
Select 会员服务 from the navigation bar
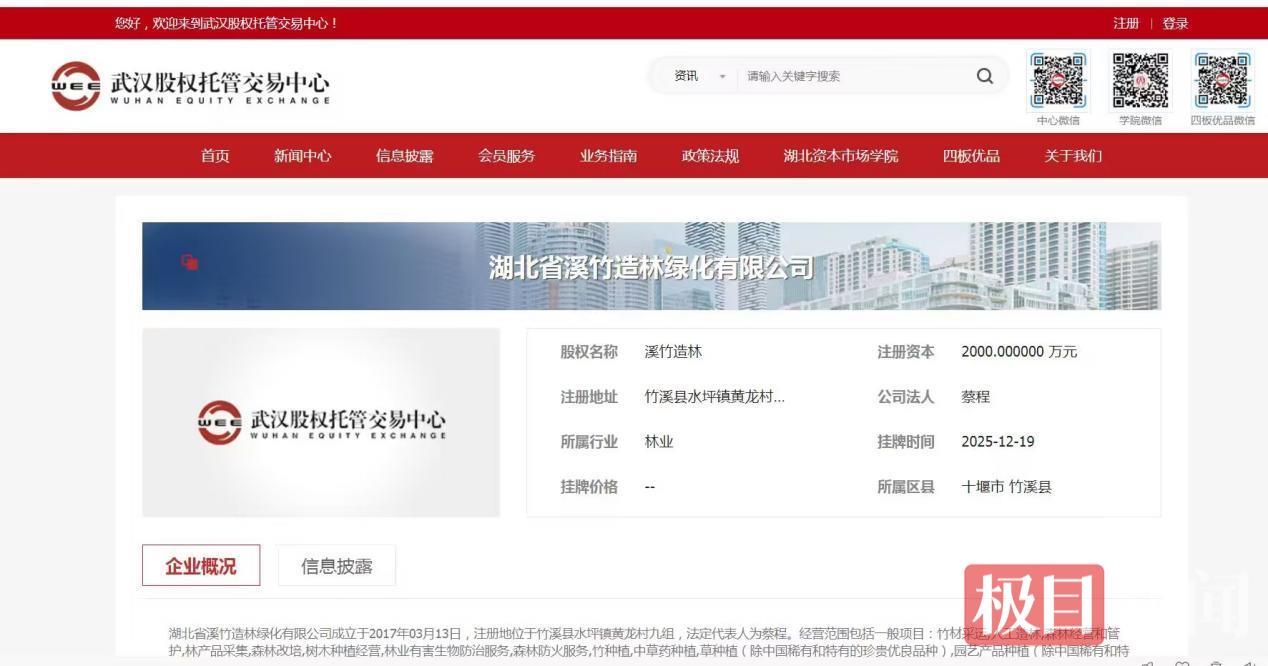[507, 156]
